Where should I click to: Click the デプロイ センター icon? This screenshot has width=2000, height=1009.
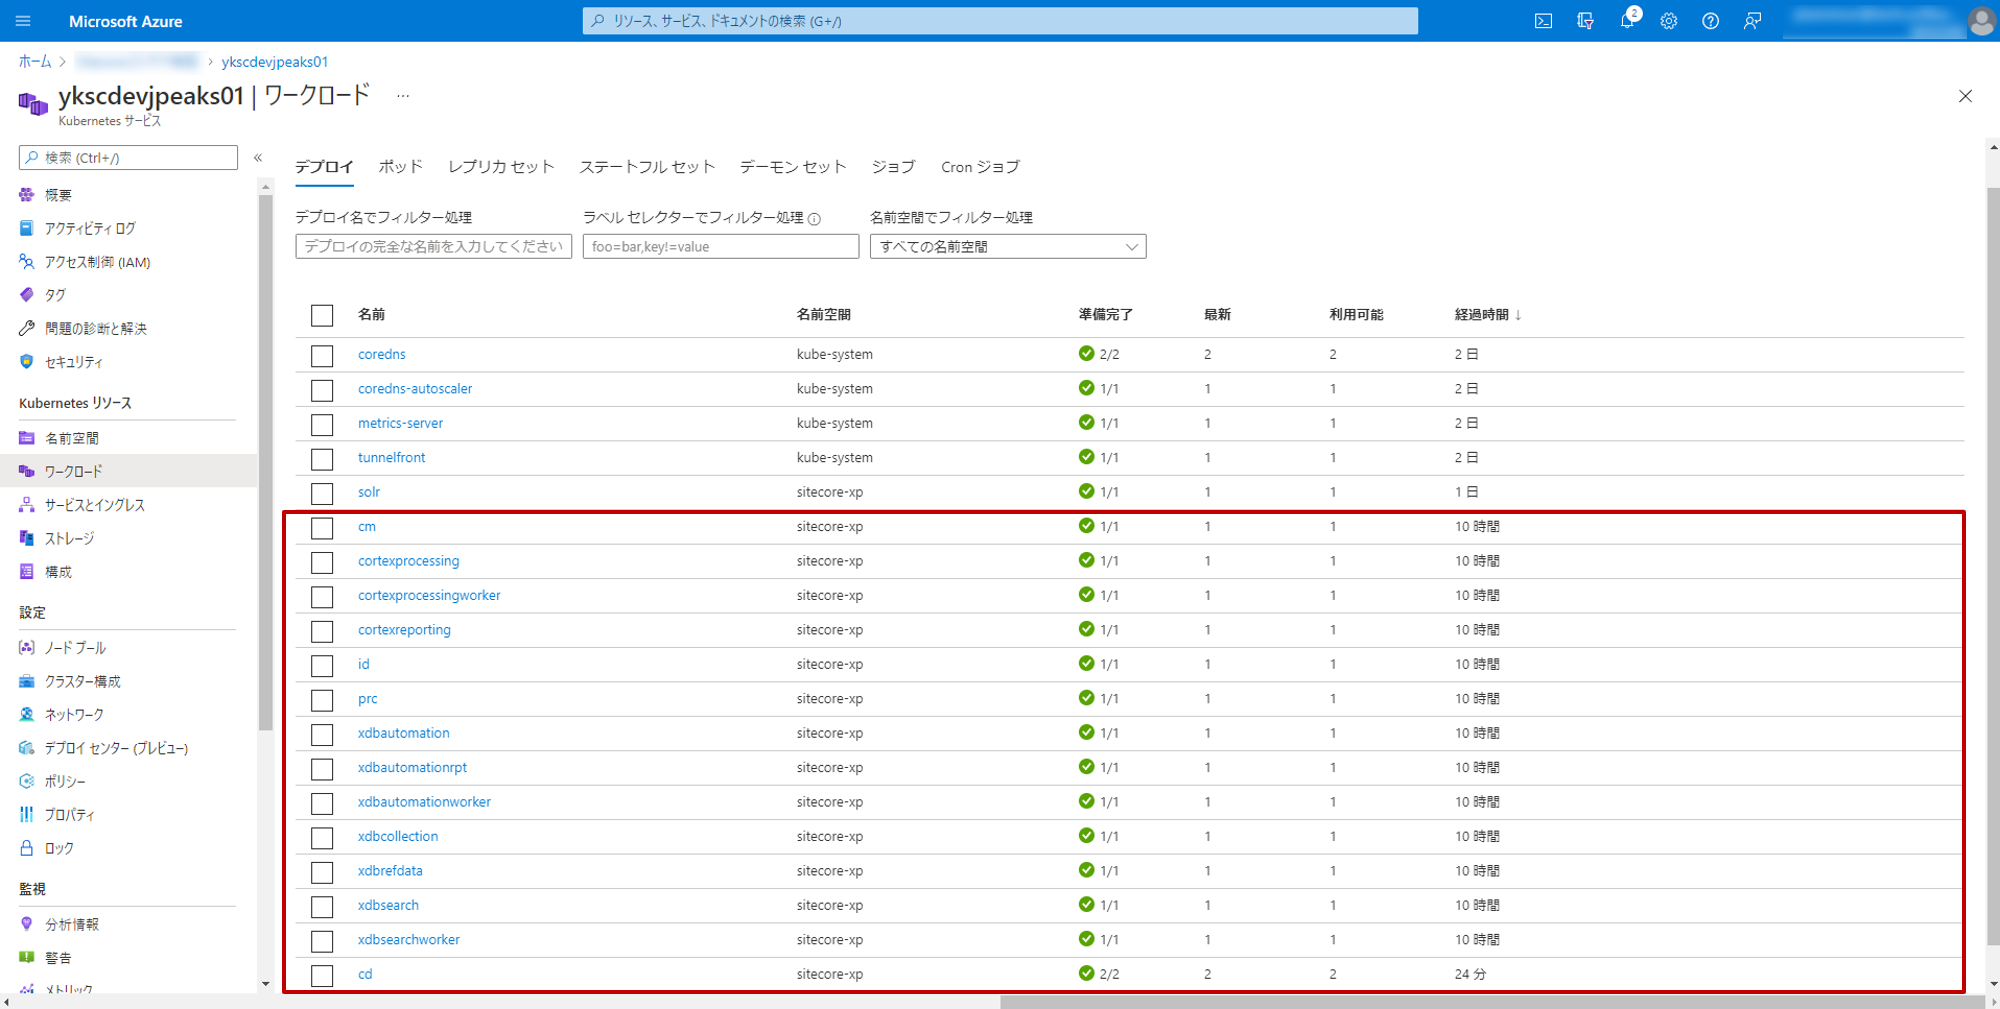click(27, 748)
